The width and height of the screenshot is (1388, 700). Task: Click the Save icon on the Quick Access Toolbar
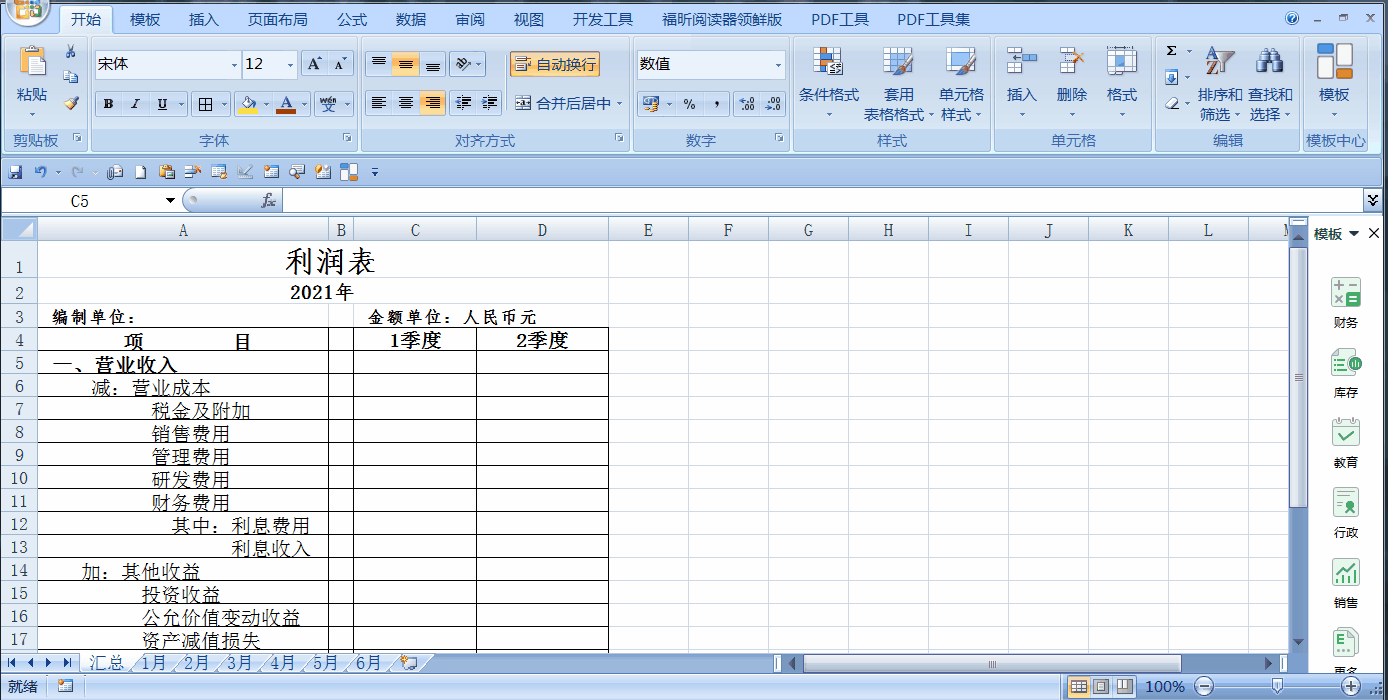(15, 171)
